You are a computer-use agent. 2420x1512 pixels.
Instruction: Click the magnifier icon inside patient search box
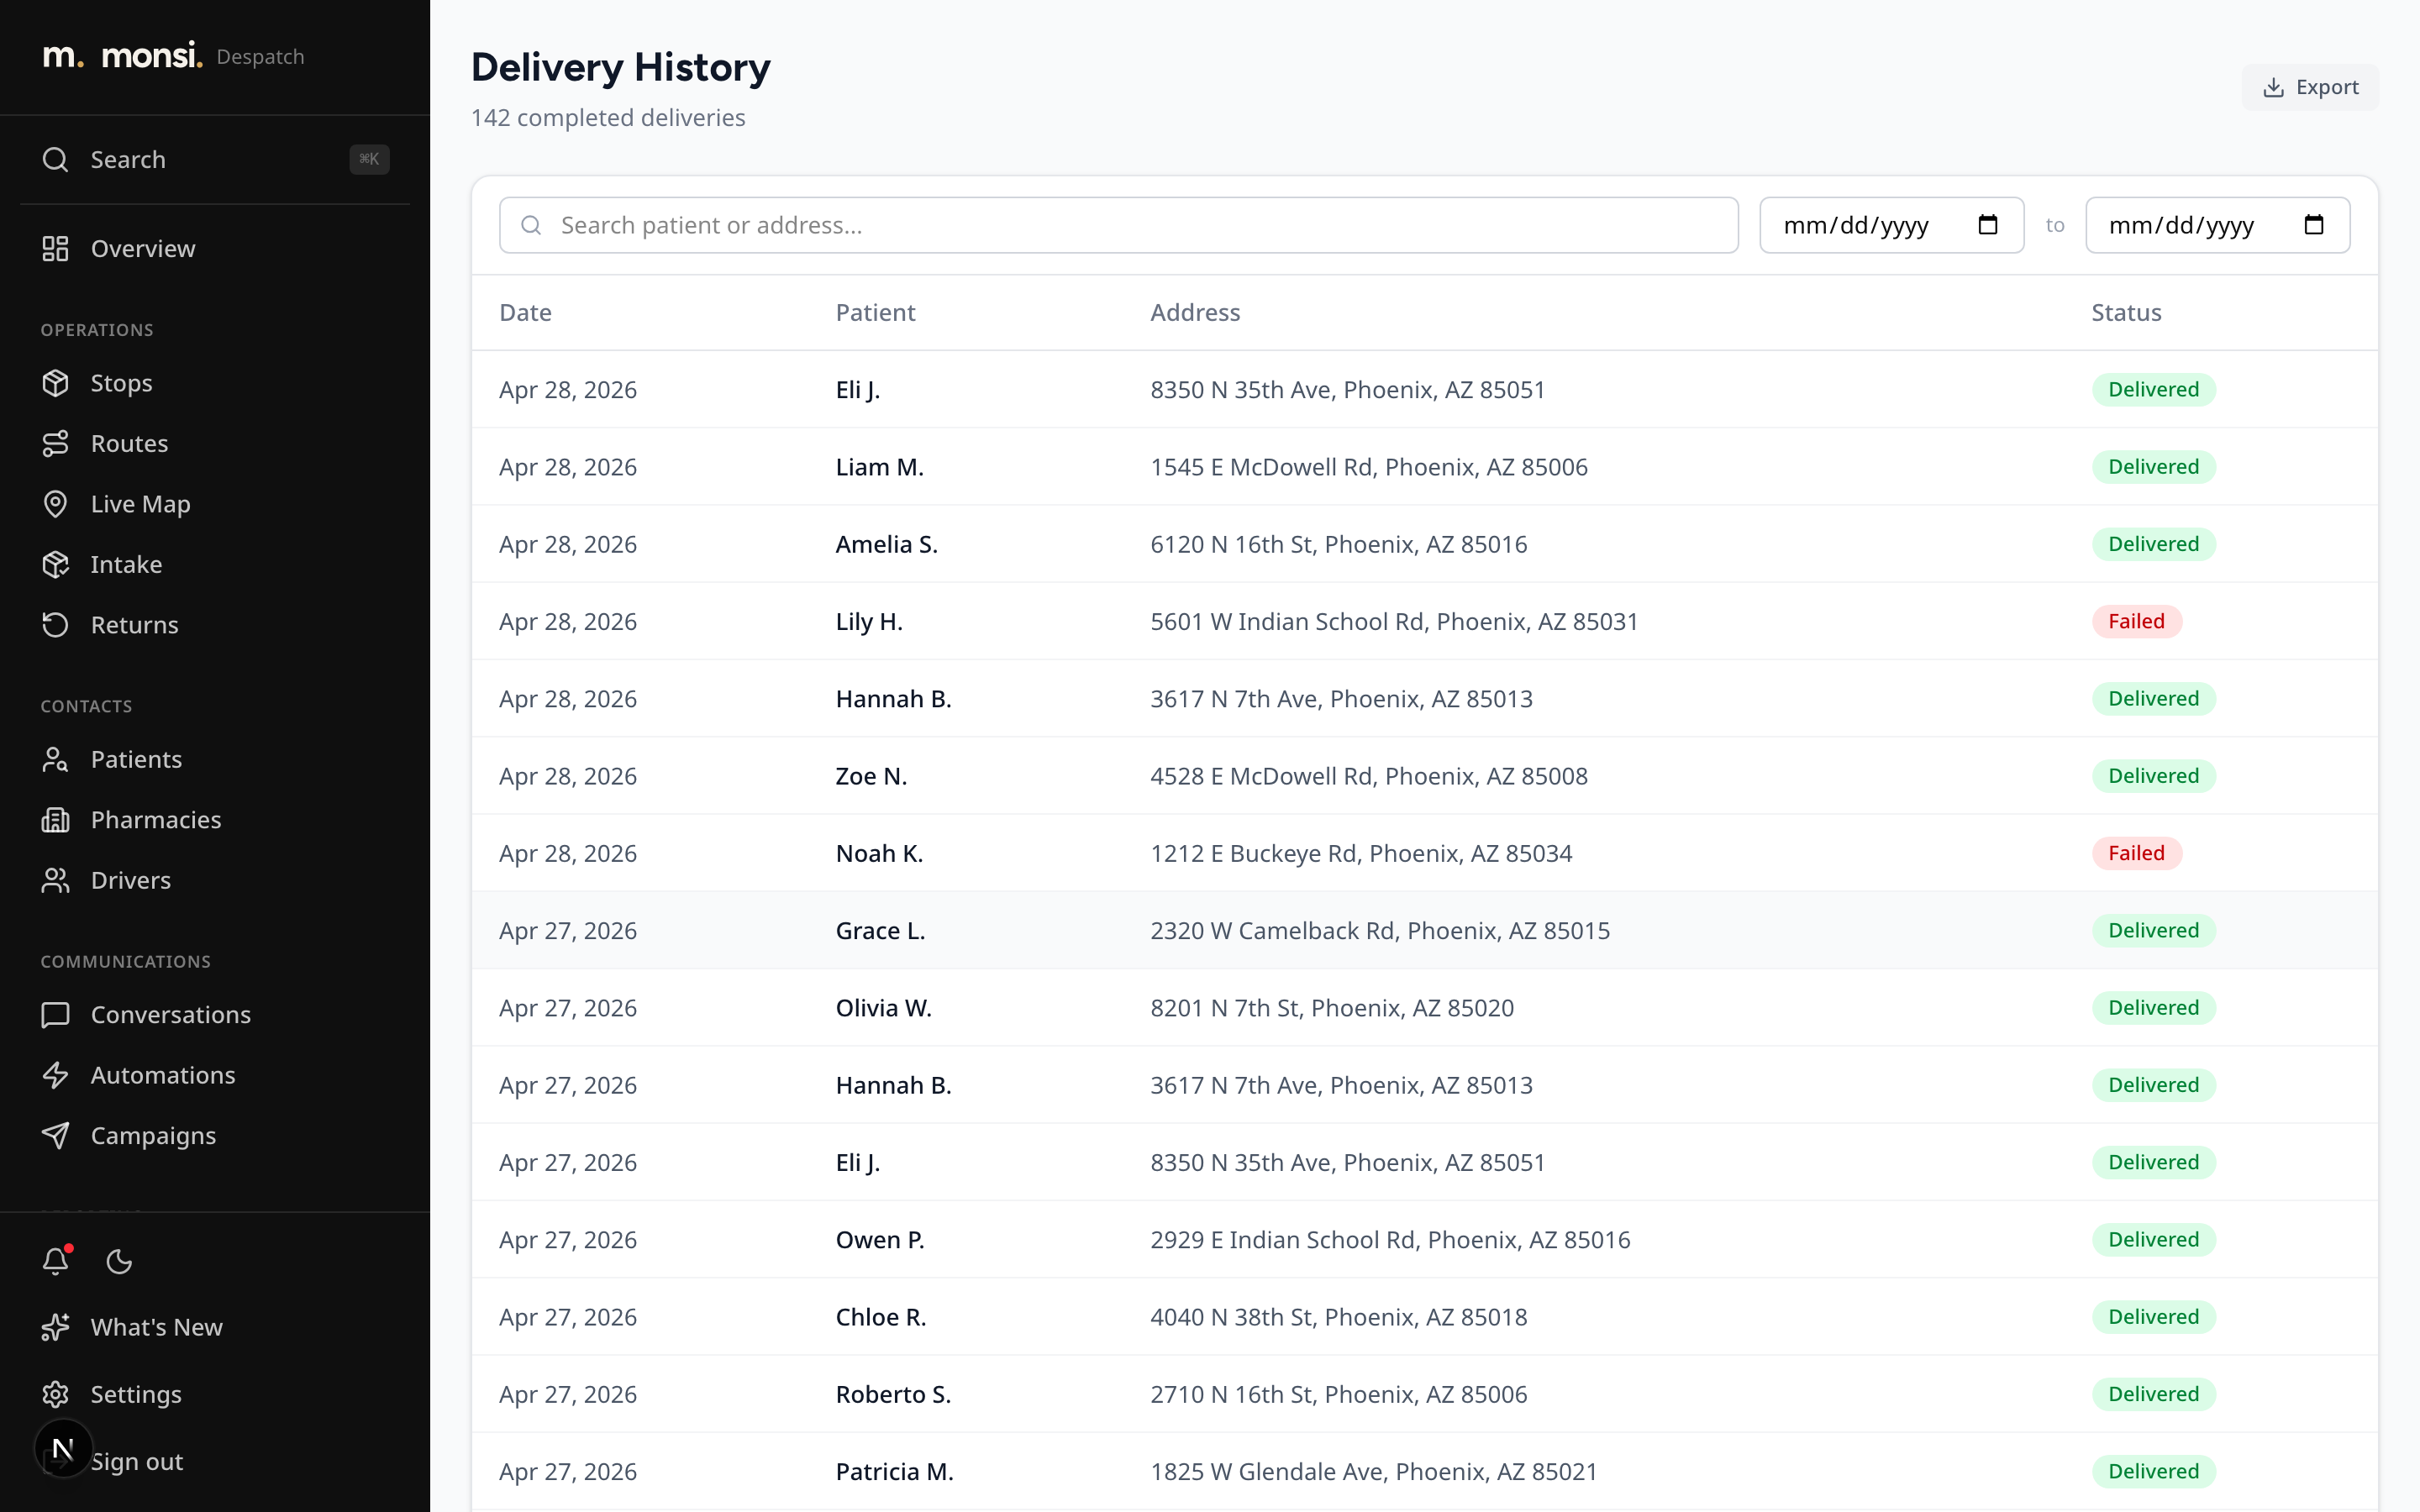(532, 225)
